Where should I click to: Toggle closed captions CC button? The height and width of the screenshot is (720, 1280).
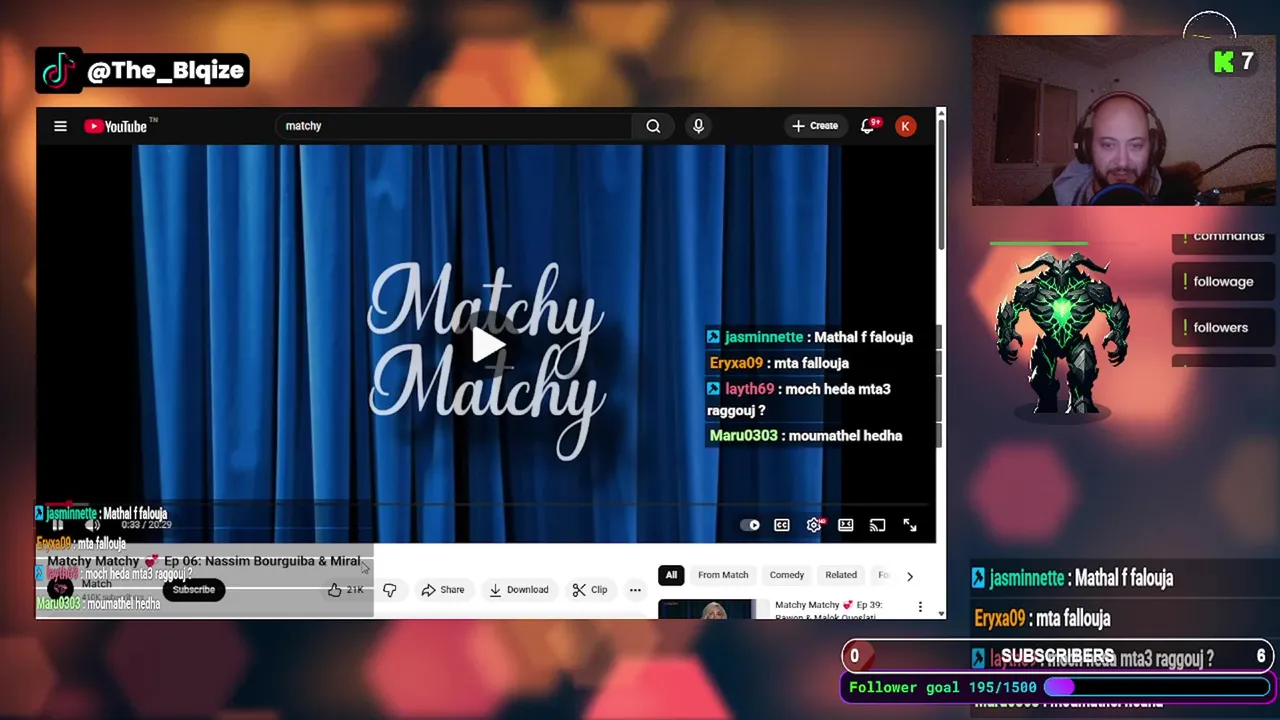coord(782,525)
